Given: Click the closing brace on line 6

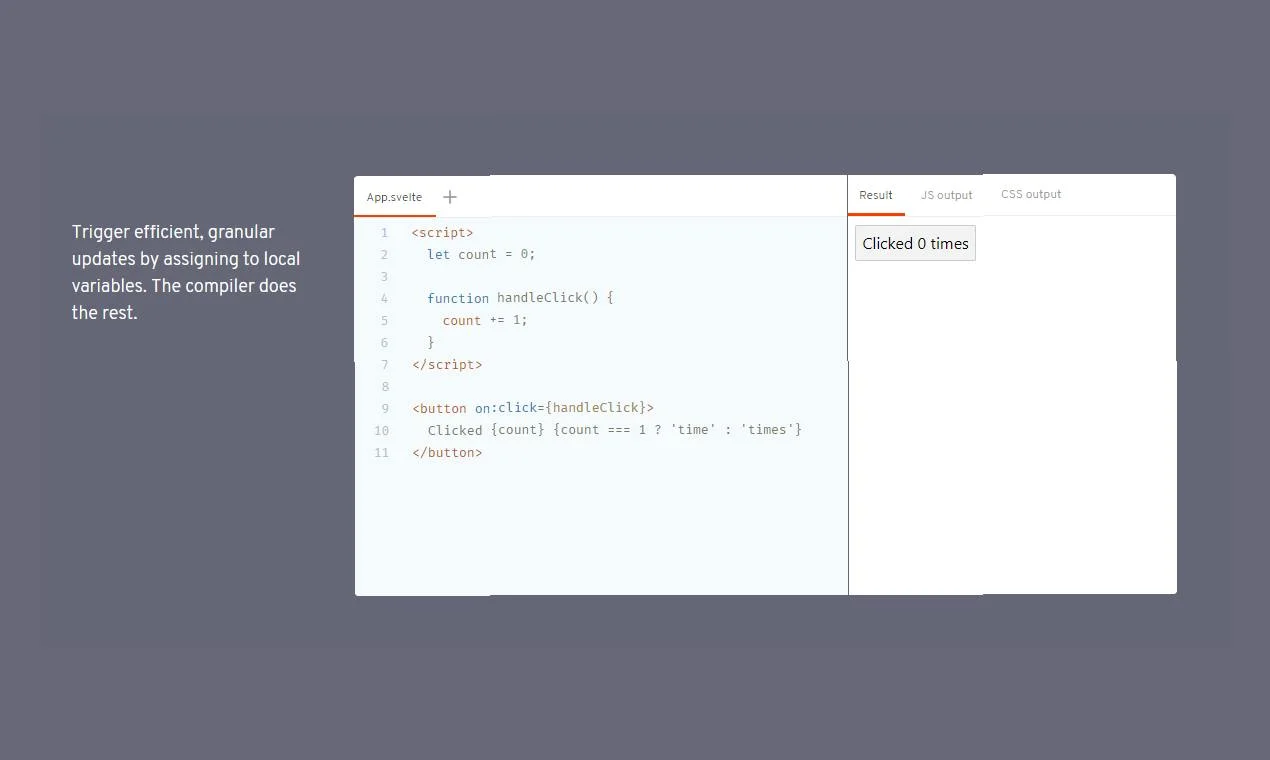Looking at the screenshot, I should (431, 342).
